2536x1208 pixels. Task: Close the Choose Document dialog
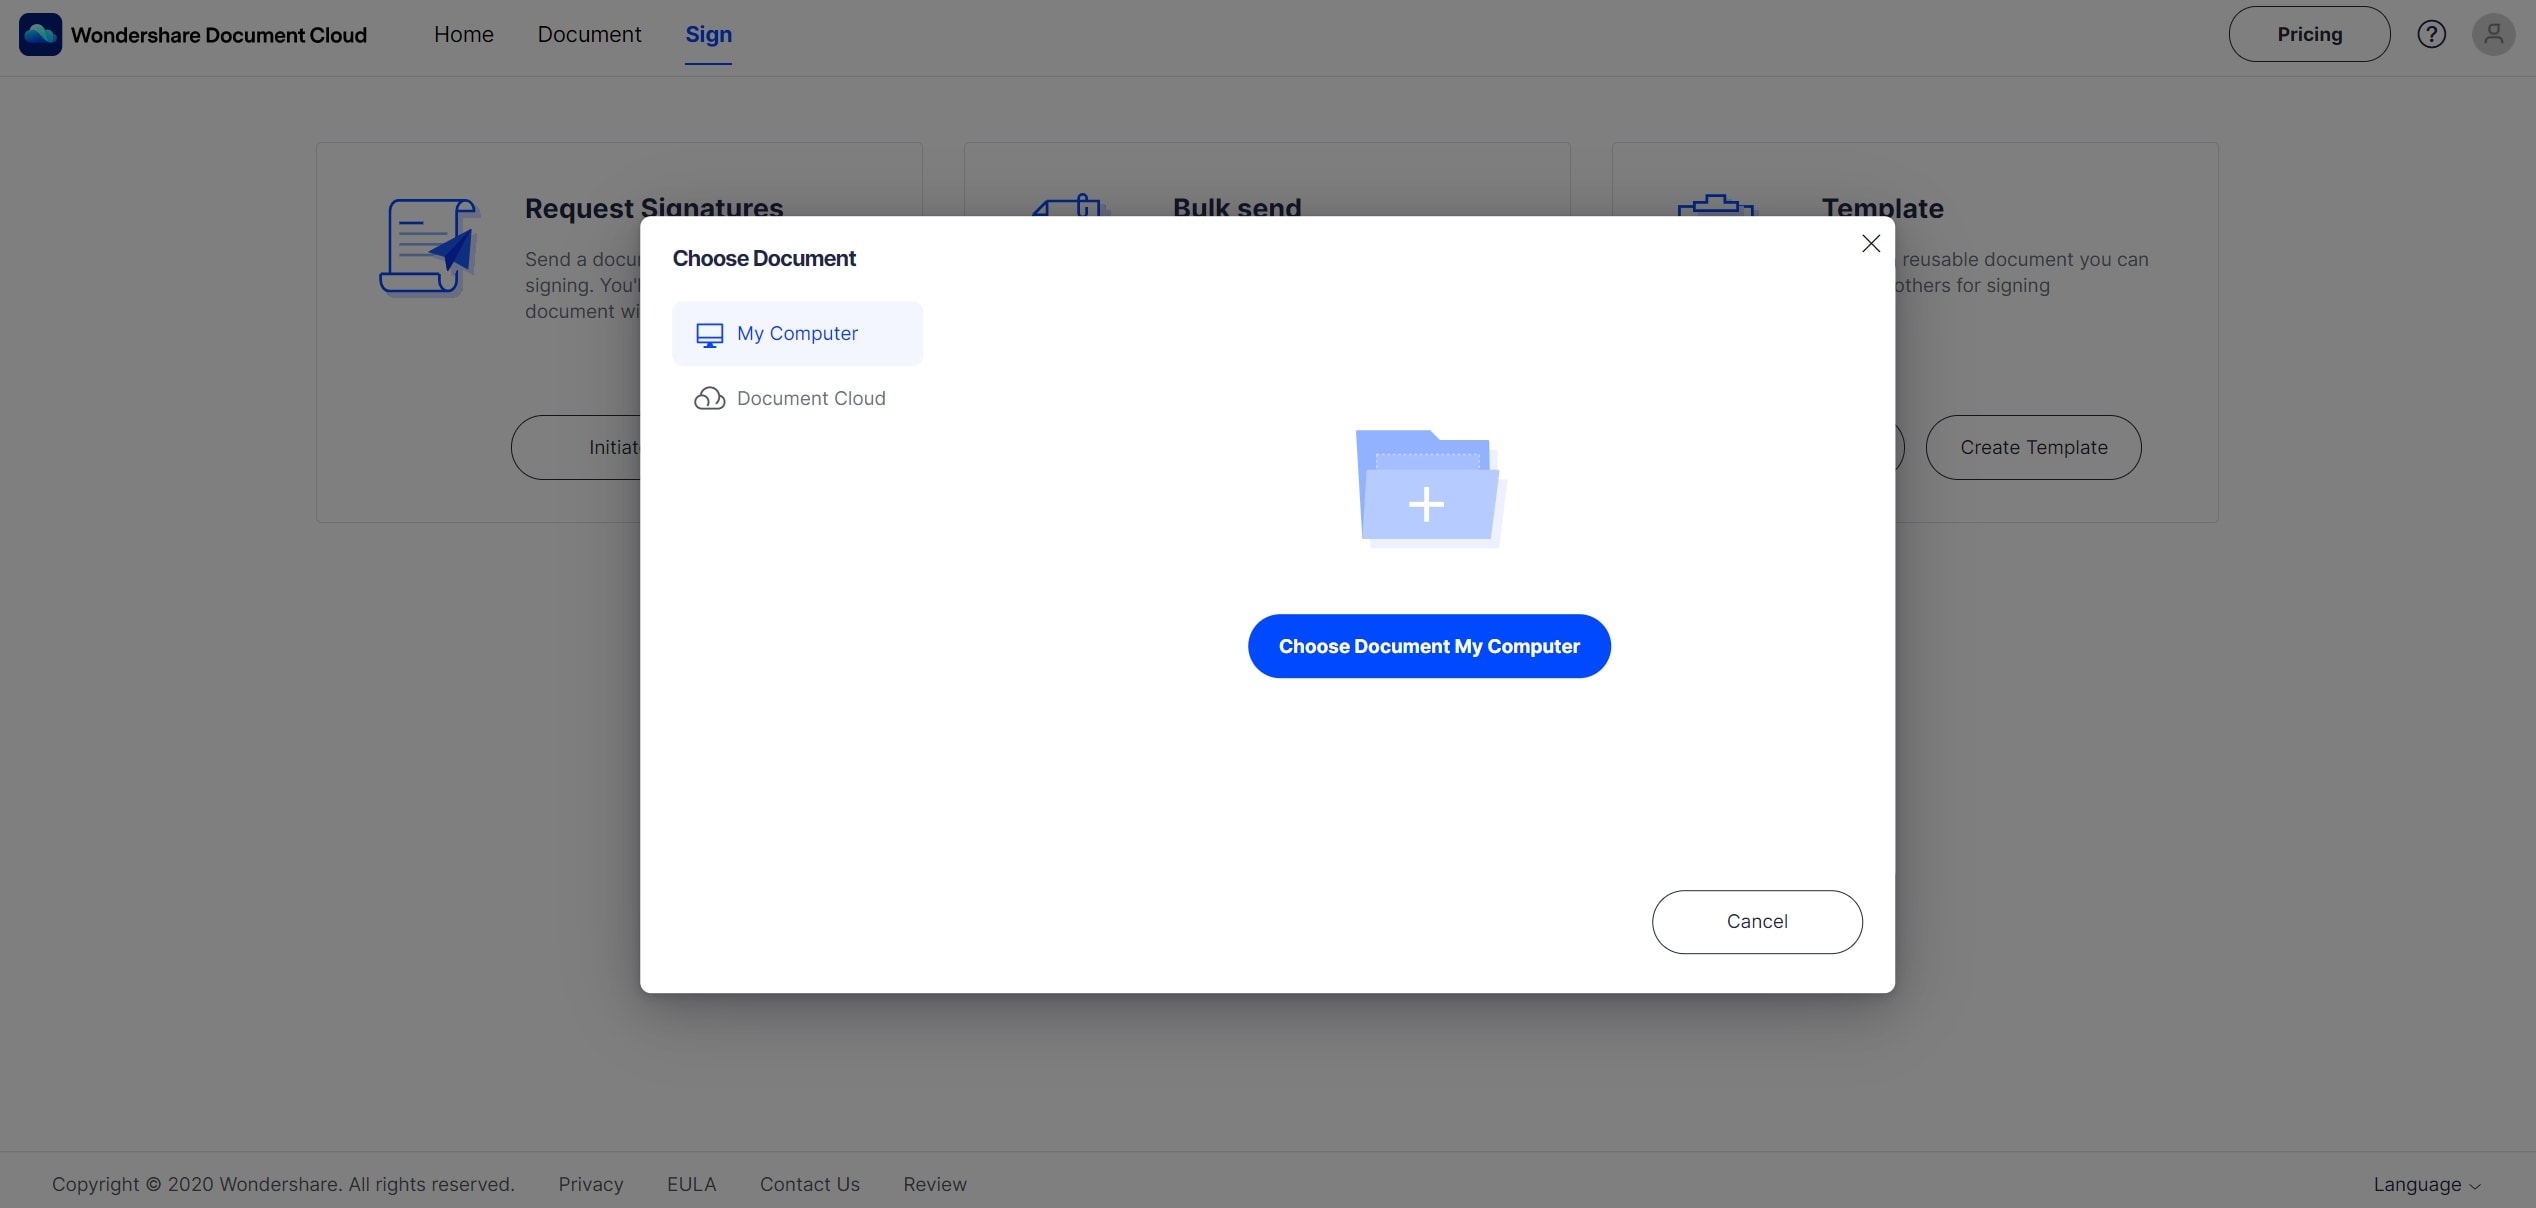1870,243
